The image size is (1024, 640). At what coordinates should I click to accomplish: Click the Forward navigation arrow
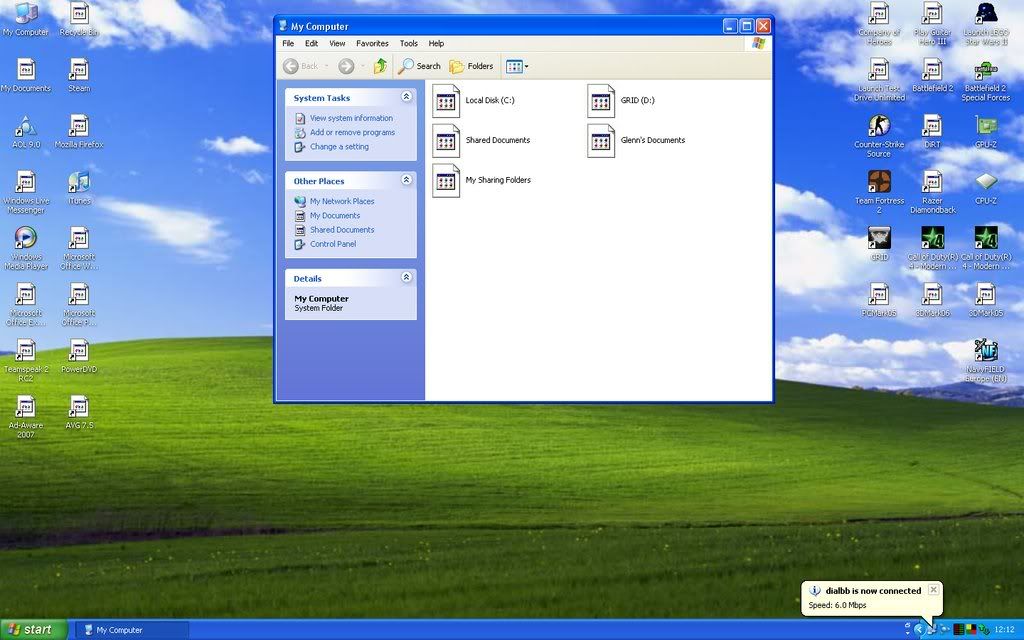pos(346,66)
